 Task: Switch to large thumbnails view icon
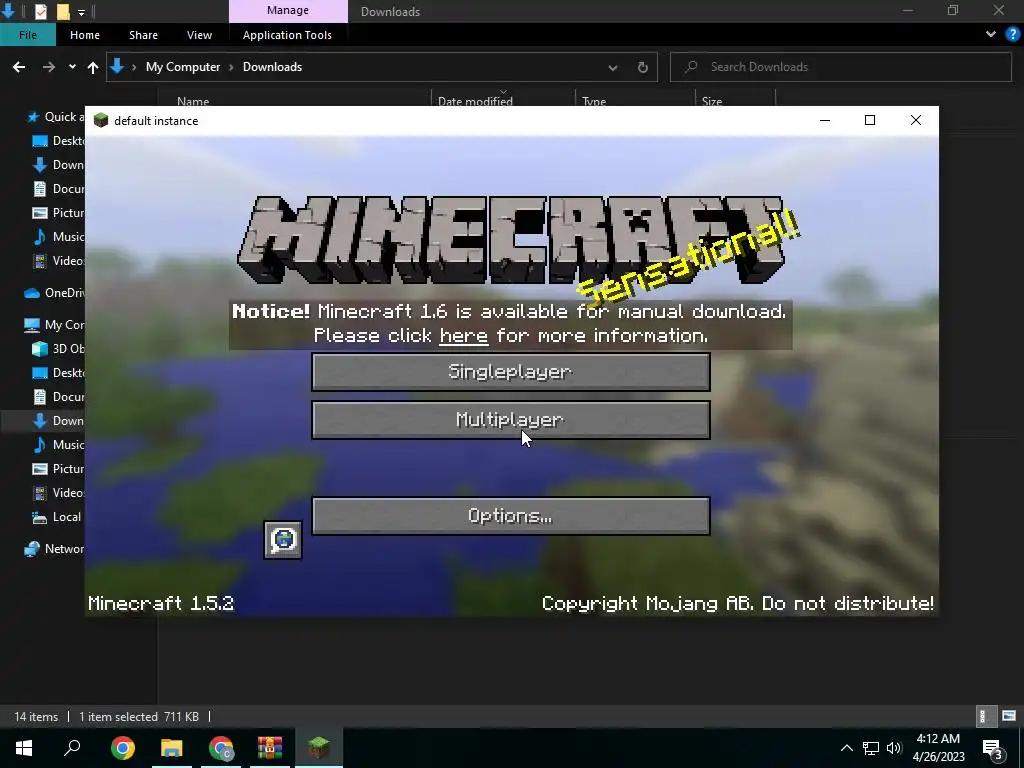coord(1009,716)
